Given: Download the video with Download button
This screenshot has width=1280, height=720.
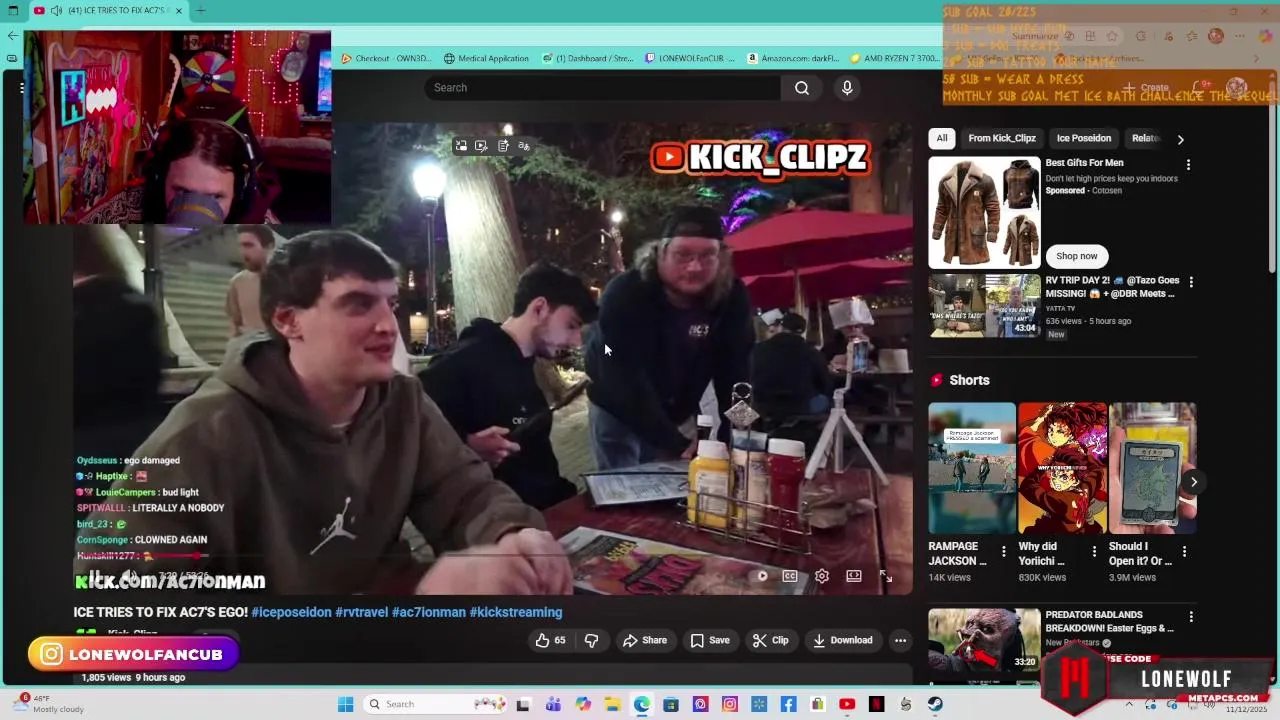Looking at the screenshot, I should (x=843, y=640).
